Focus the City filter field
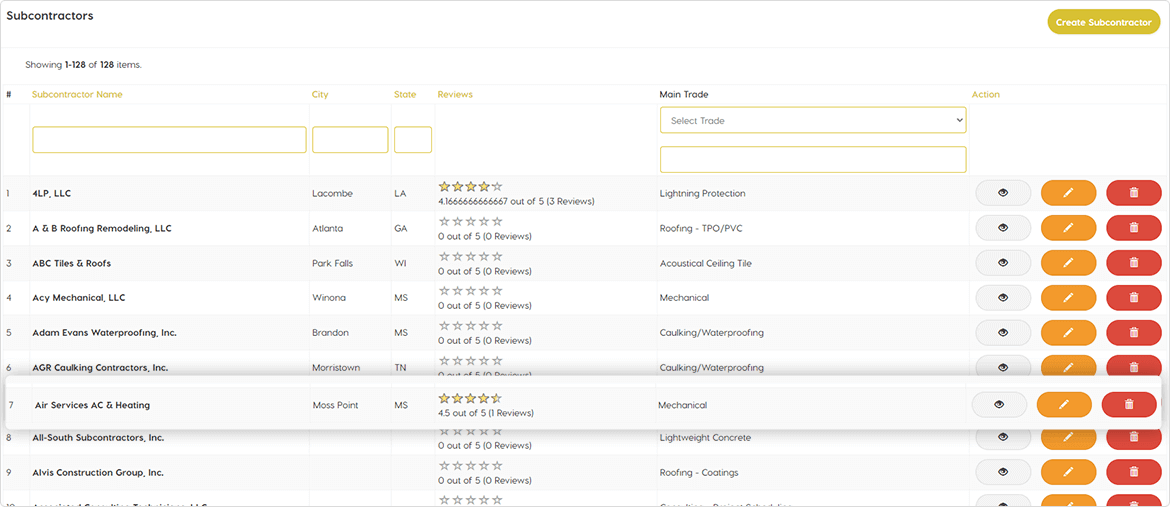 [350, 140]
